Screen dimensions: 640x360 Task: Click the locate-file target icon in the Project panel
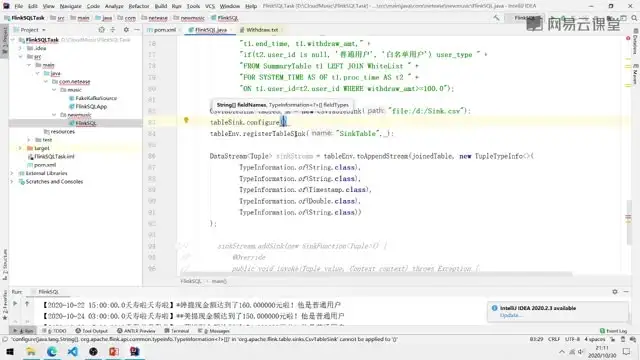tap(102, 30)
